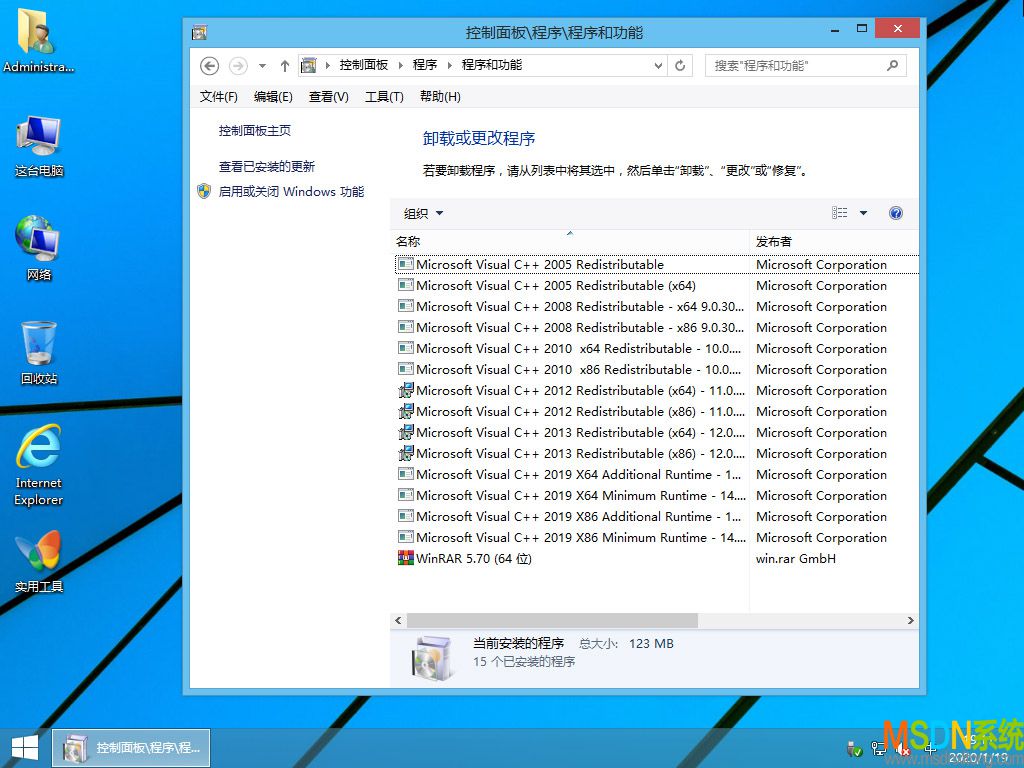
Task: Click the icon of Visual C++ 2012 (x64)
Action: coord(406,391)
